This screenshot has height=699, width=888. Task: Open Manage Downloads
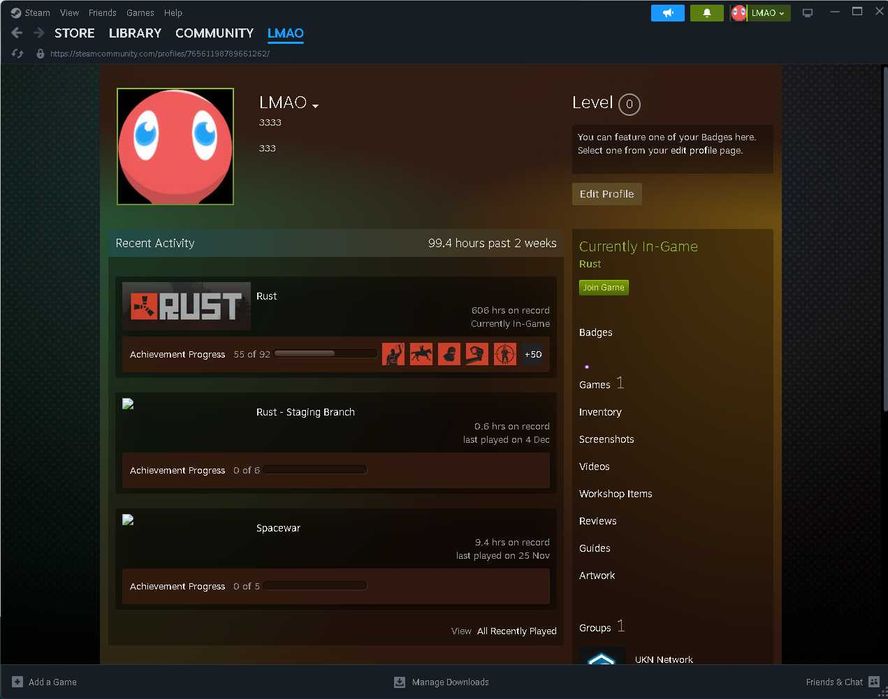(x=450, y=682)
